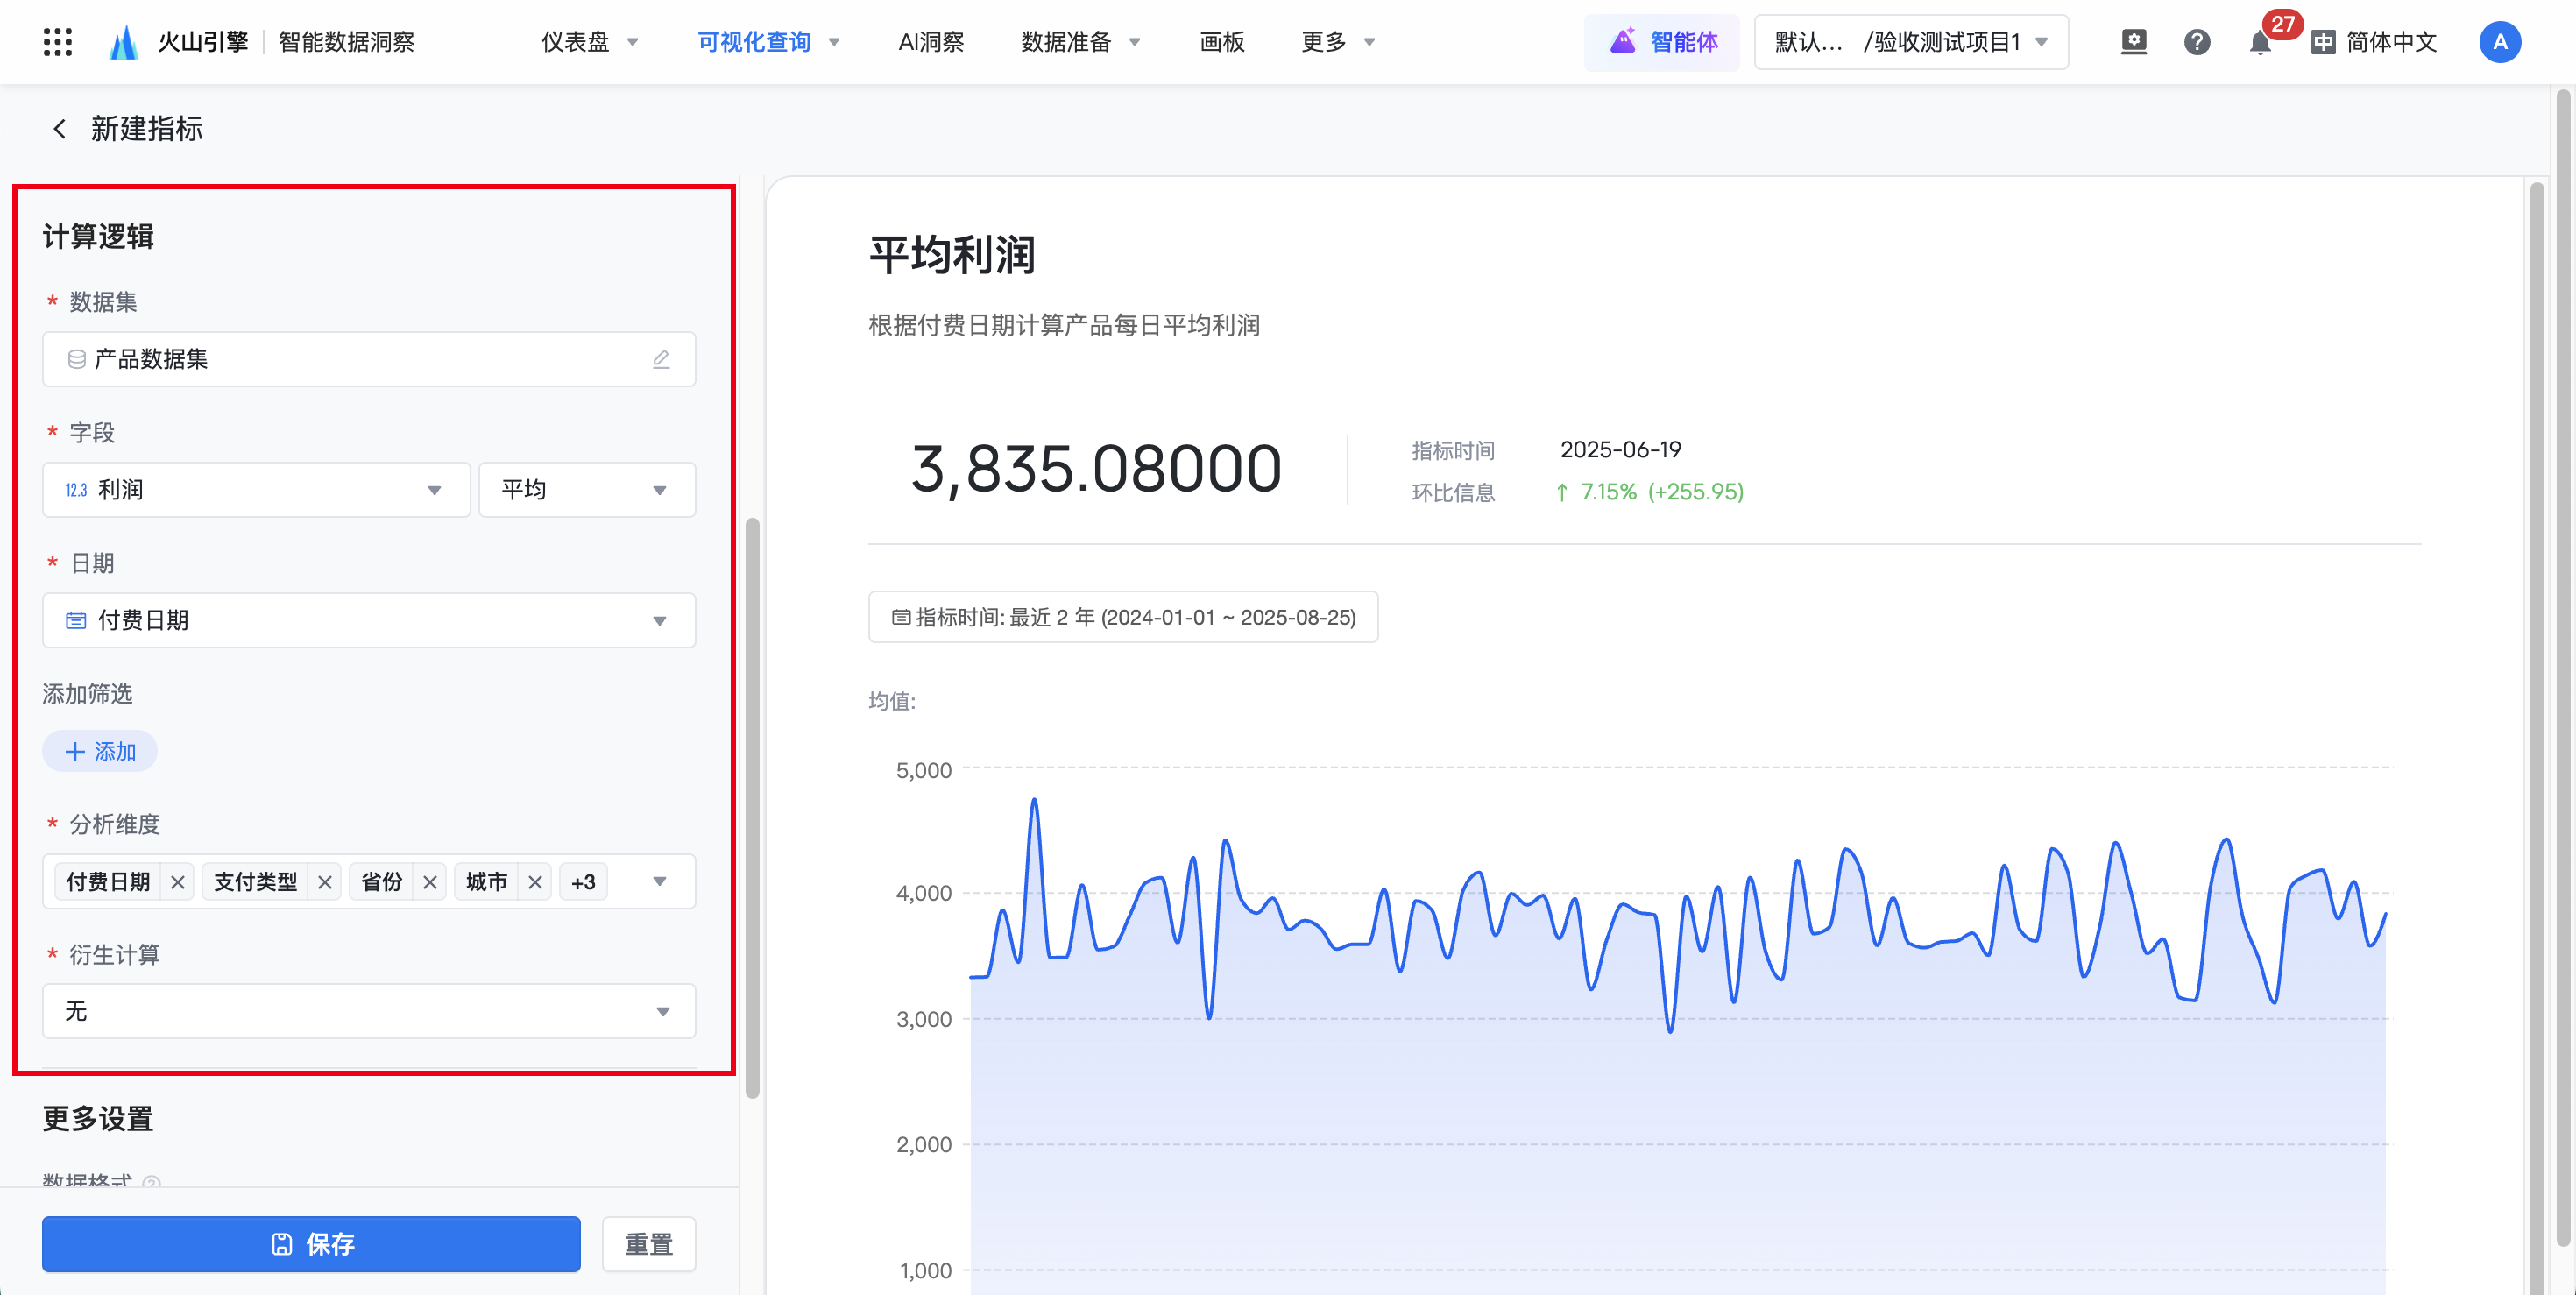Click the user avatar A
Screen dimensions: 2576x1295
coord(2499,42)
